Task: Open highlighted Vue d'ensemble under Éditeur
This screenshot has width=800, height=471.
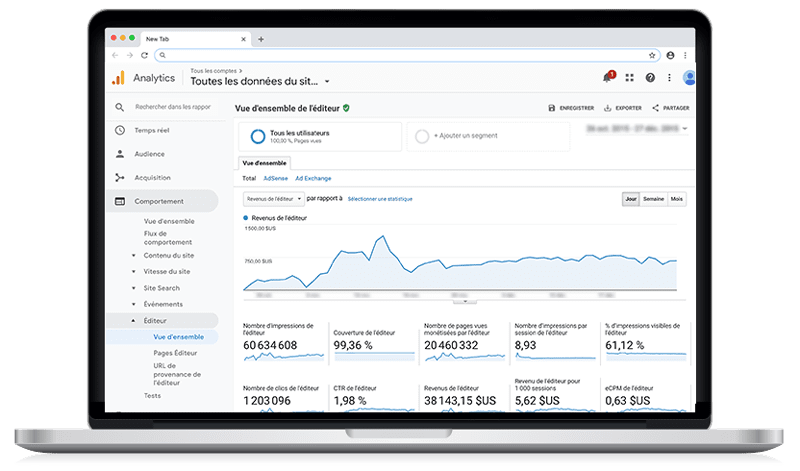Action: [179, 337]
